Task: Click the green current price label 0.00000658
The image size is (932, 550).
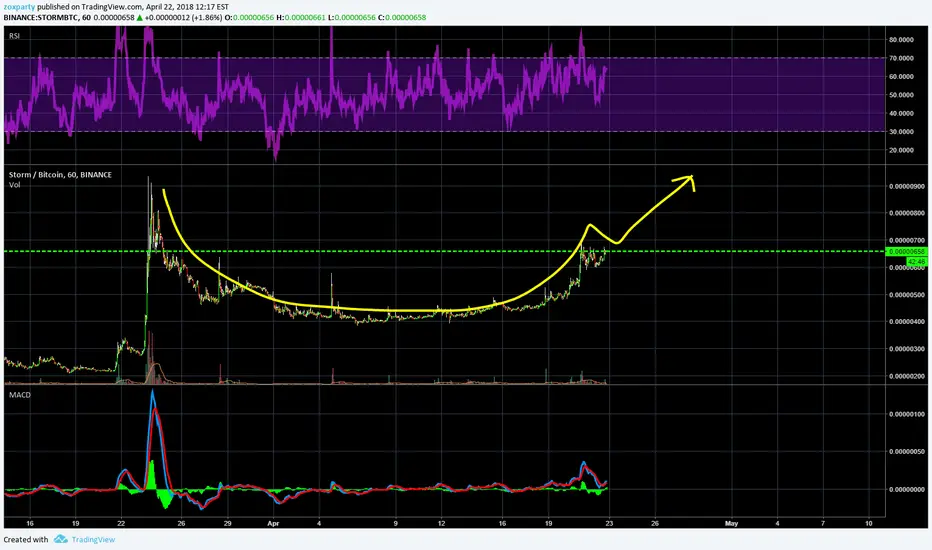Action: pyautogui.click(x=906, y=252)
